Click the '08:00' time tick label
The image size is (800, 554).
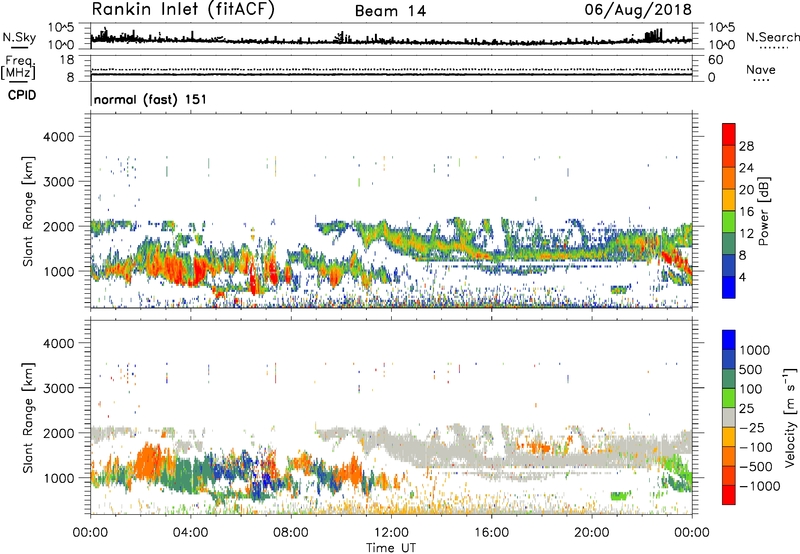click(x=291, y=533)
